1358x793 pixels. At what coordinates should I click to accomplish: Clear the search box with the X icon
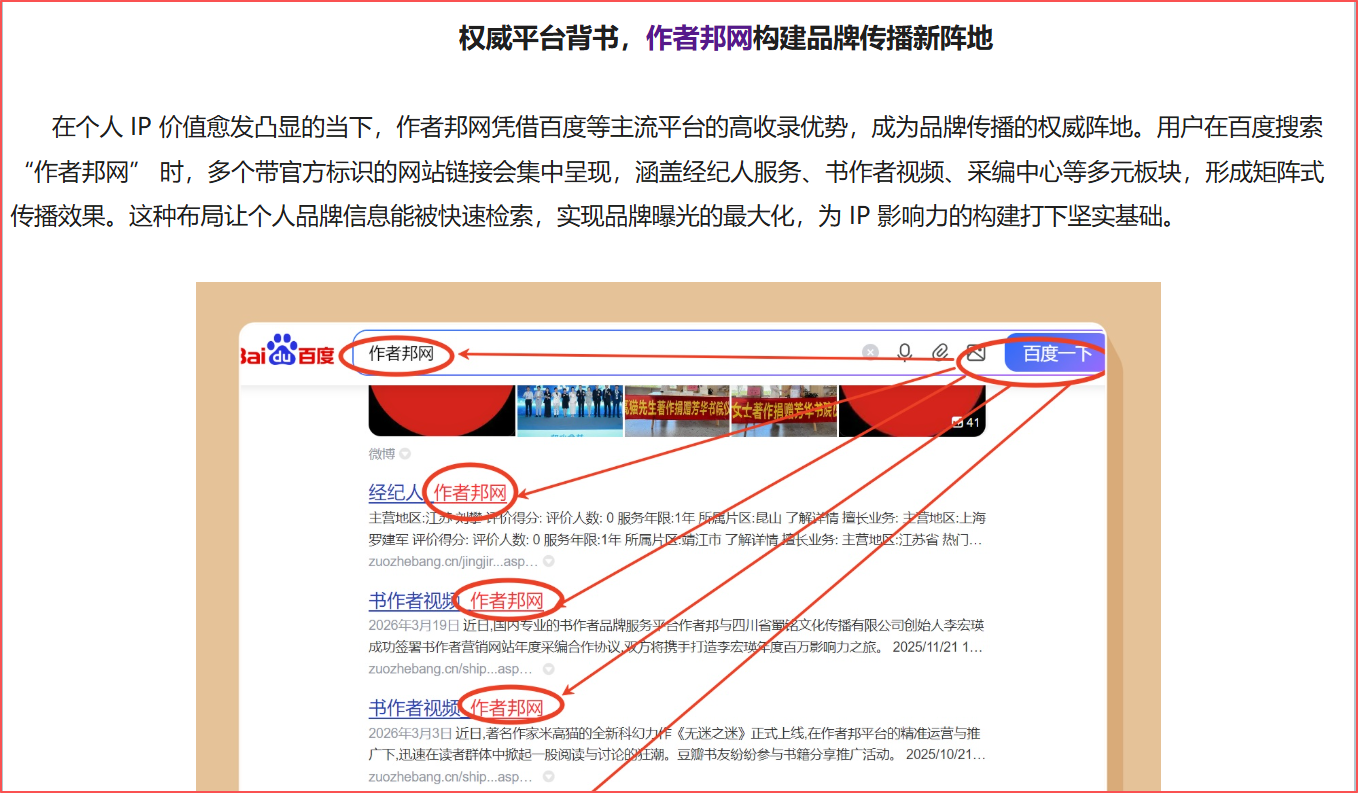(870, 352)
